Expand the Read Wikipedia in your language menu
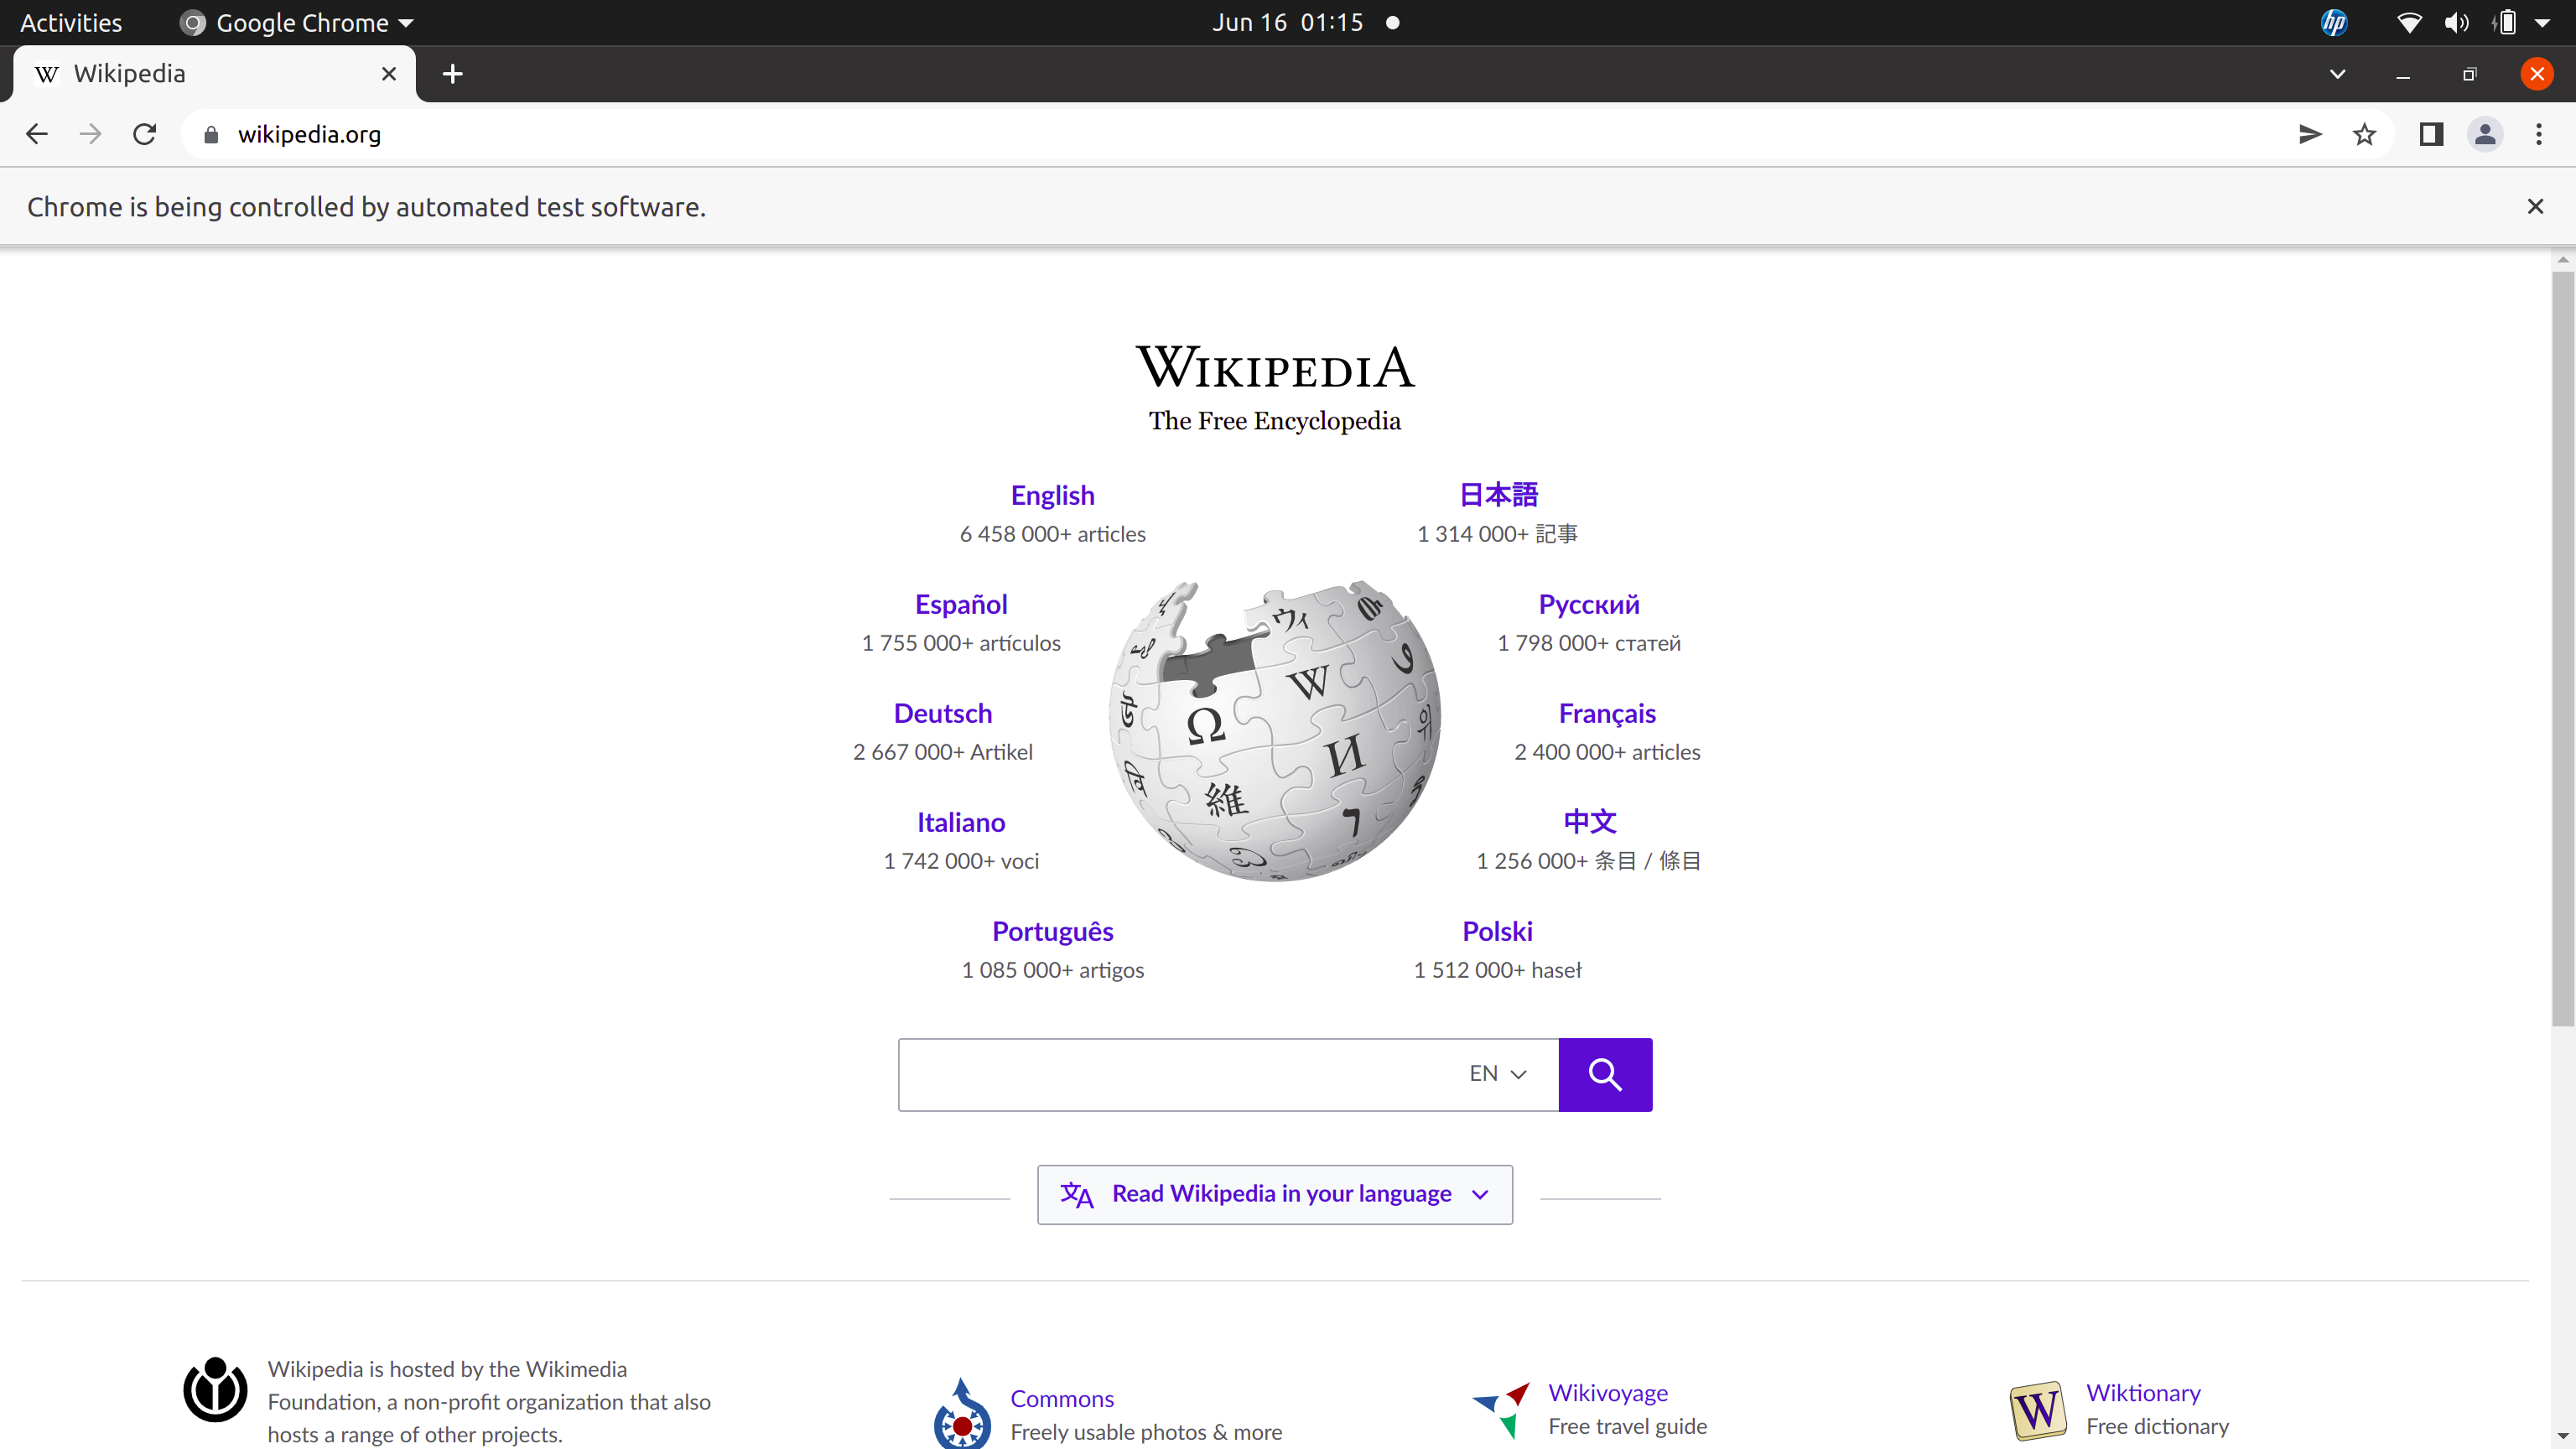This screenshot has width=2576, height=1449. (1274, 1192)
